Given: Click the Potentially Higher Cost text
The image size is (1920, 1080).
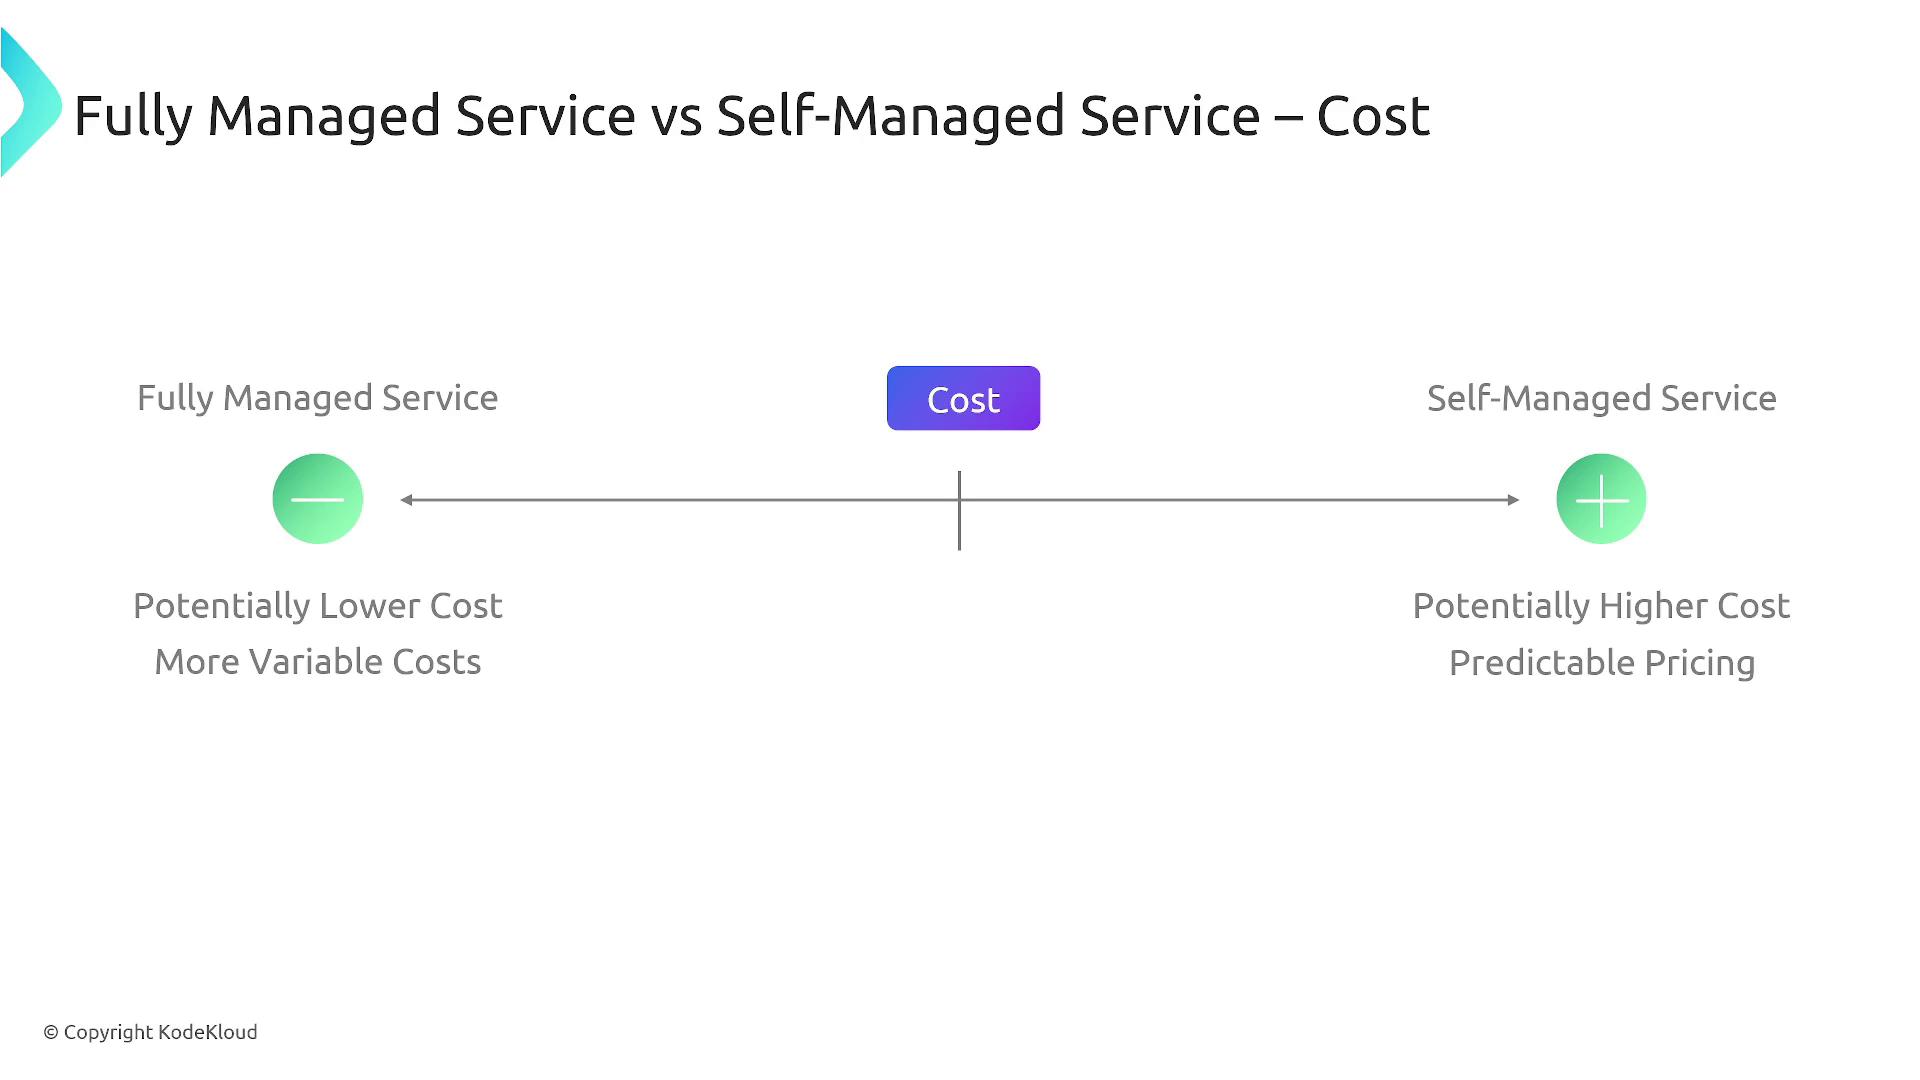Looking at the screenshot, I should [1601, 606].
